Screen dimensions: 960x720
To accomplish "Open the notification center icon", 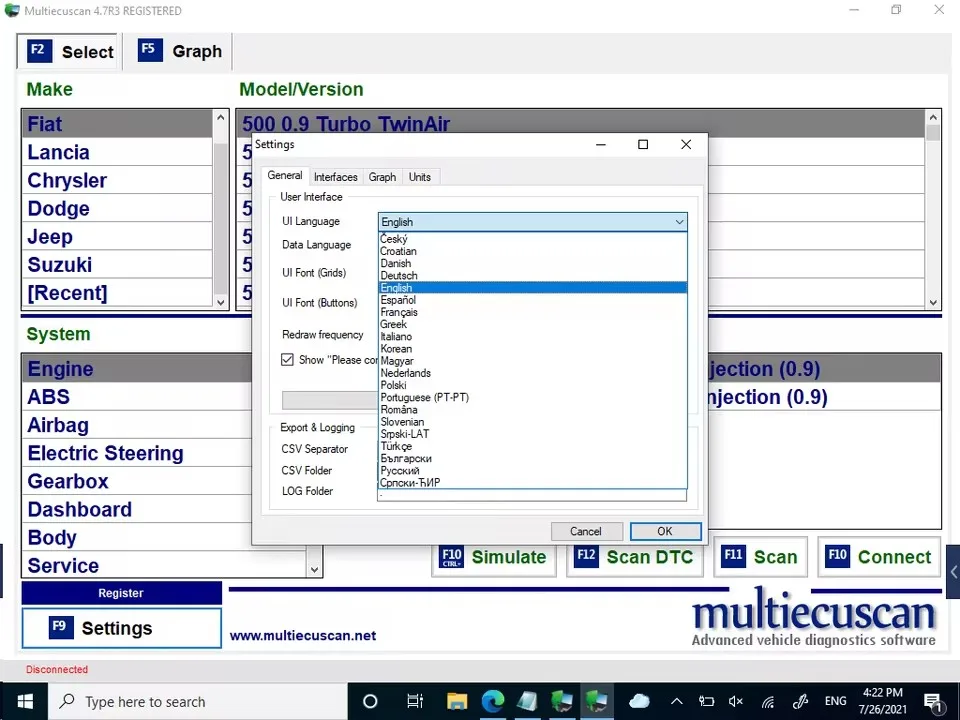I will [932, 701].
